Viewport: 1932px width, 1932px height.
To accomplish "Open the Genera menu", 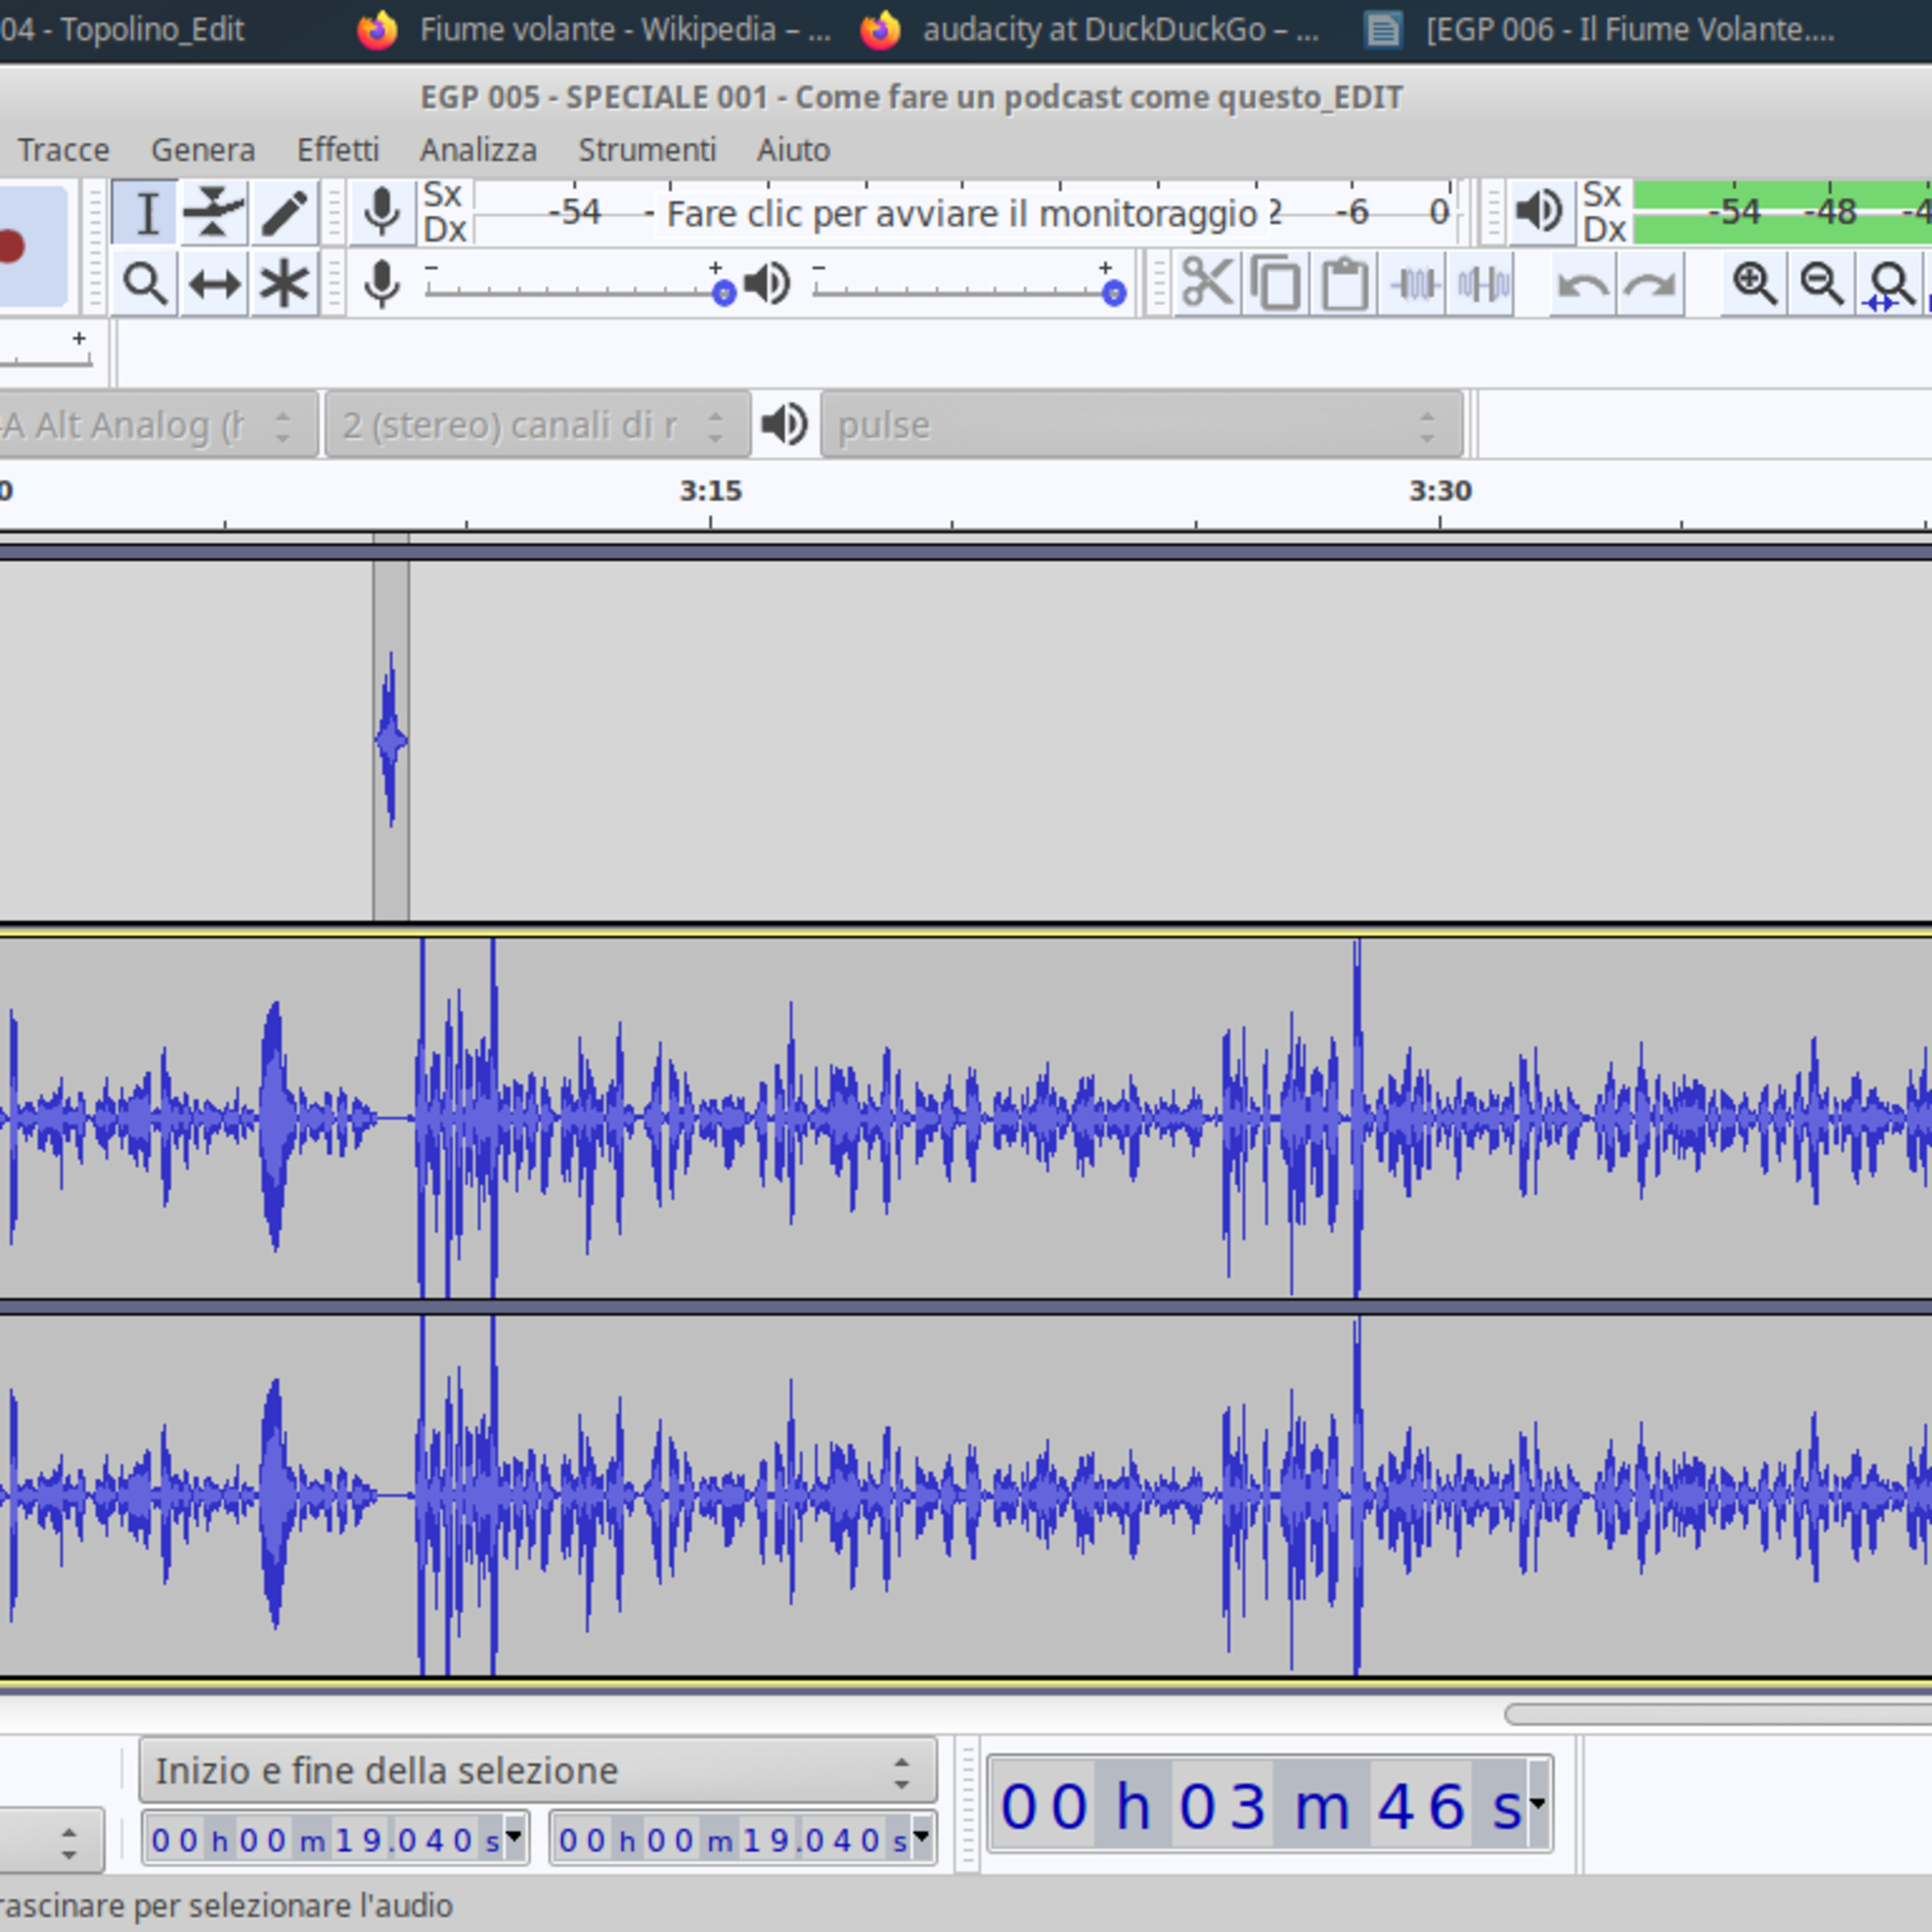I will pyautogui.click(x=203, y=150).
